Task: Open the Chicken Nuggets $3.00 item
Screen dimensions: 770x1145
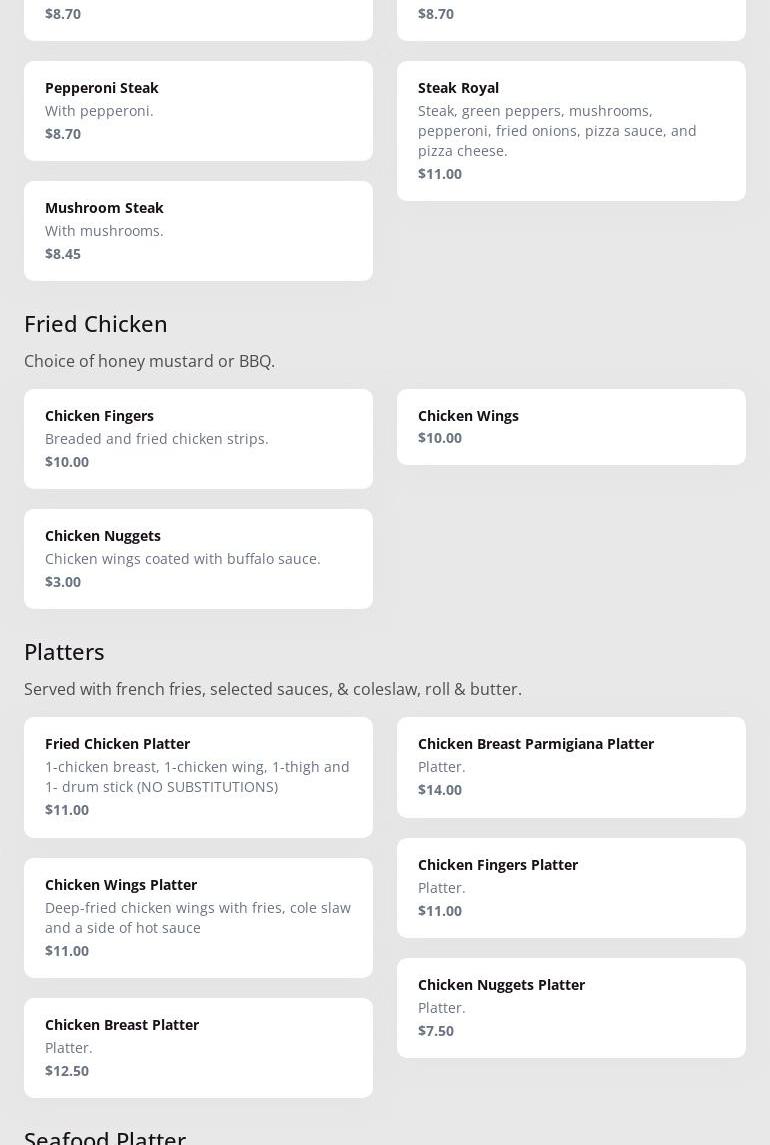Action: [198, 558]
